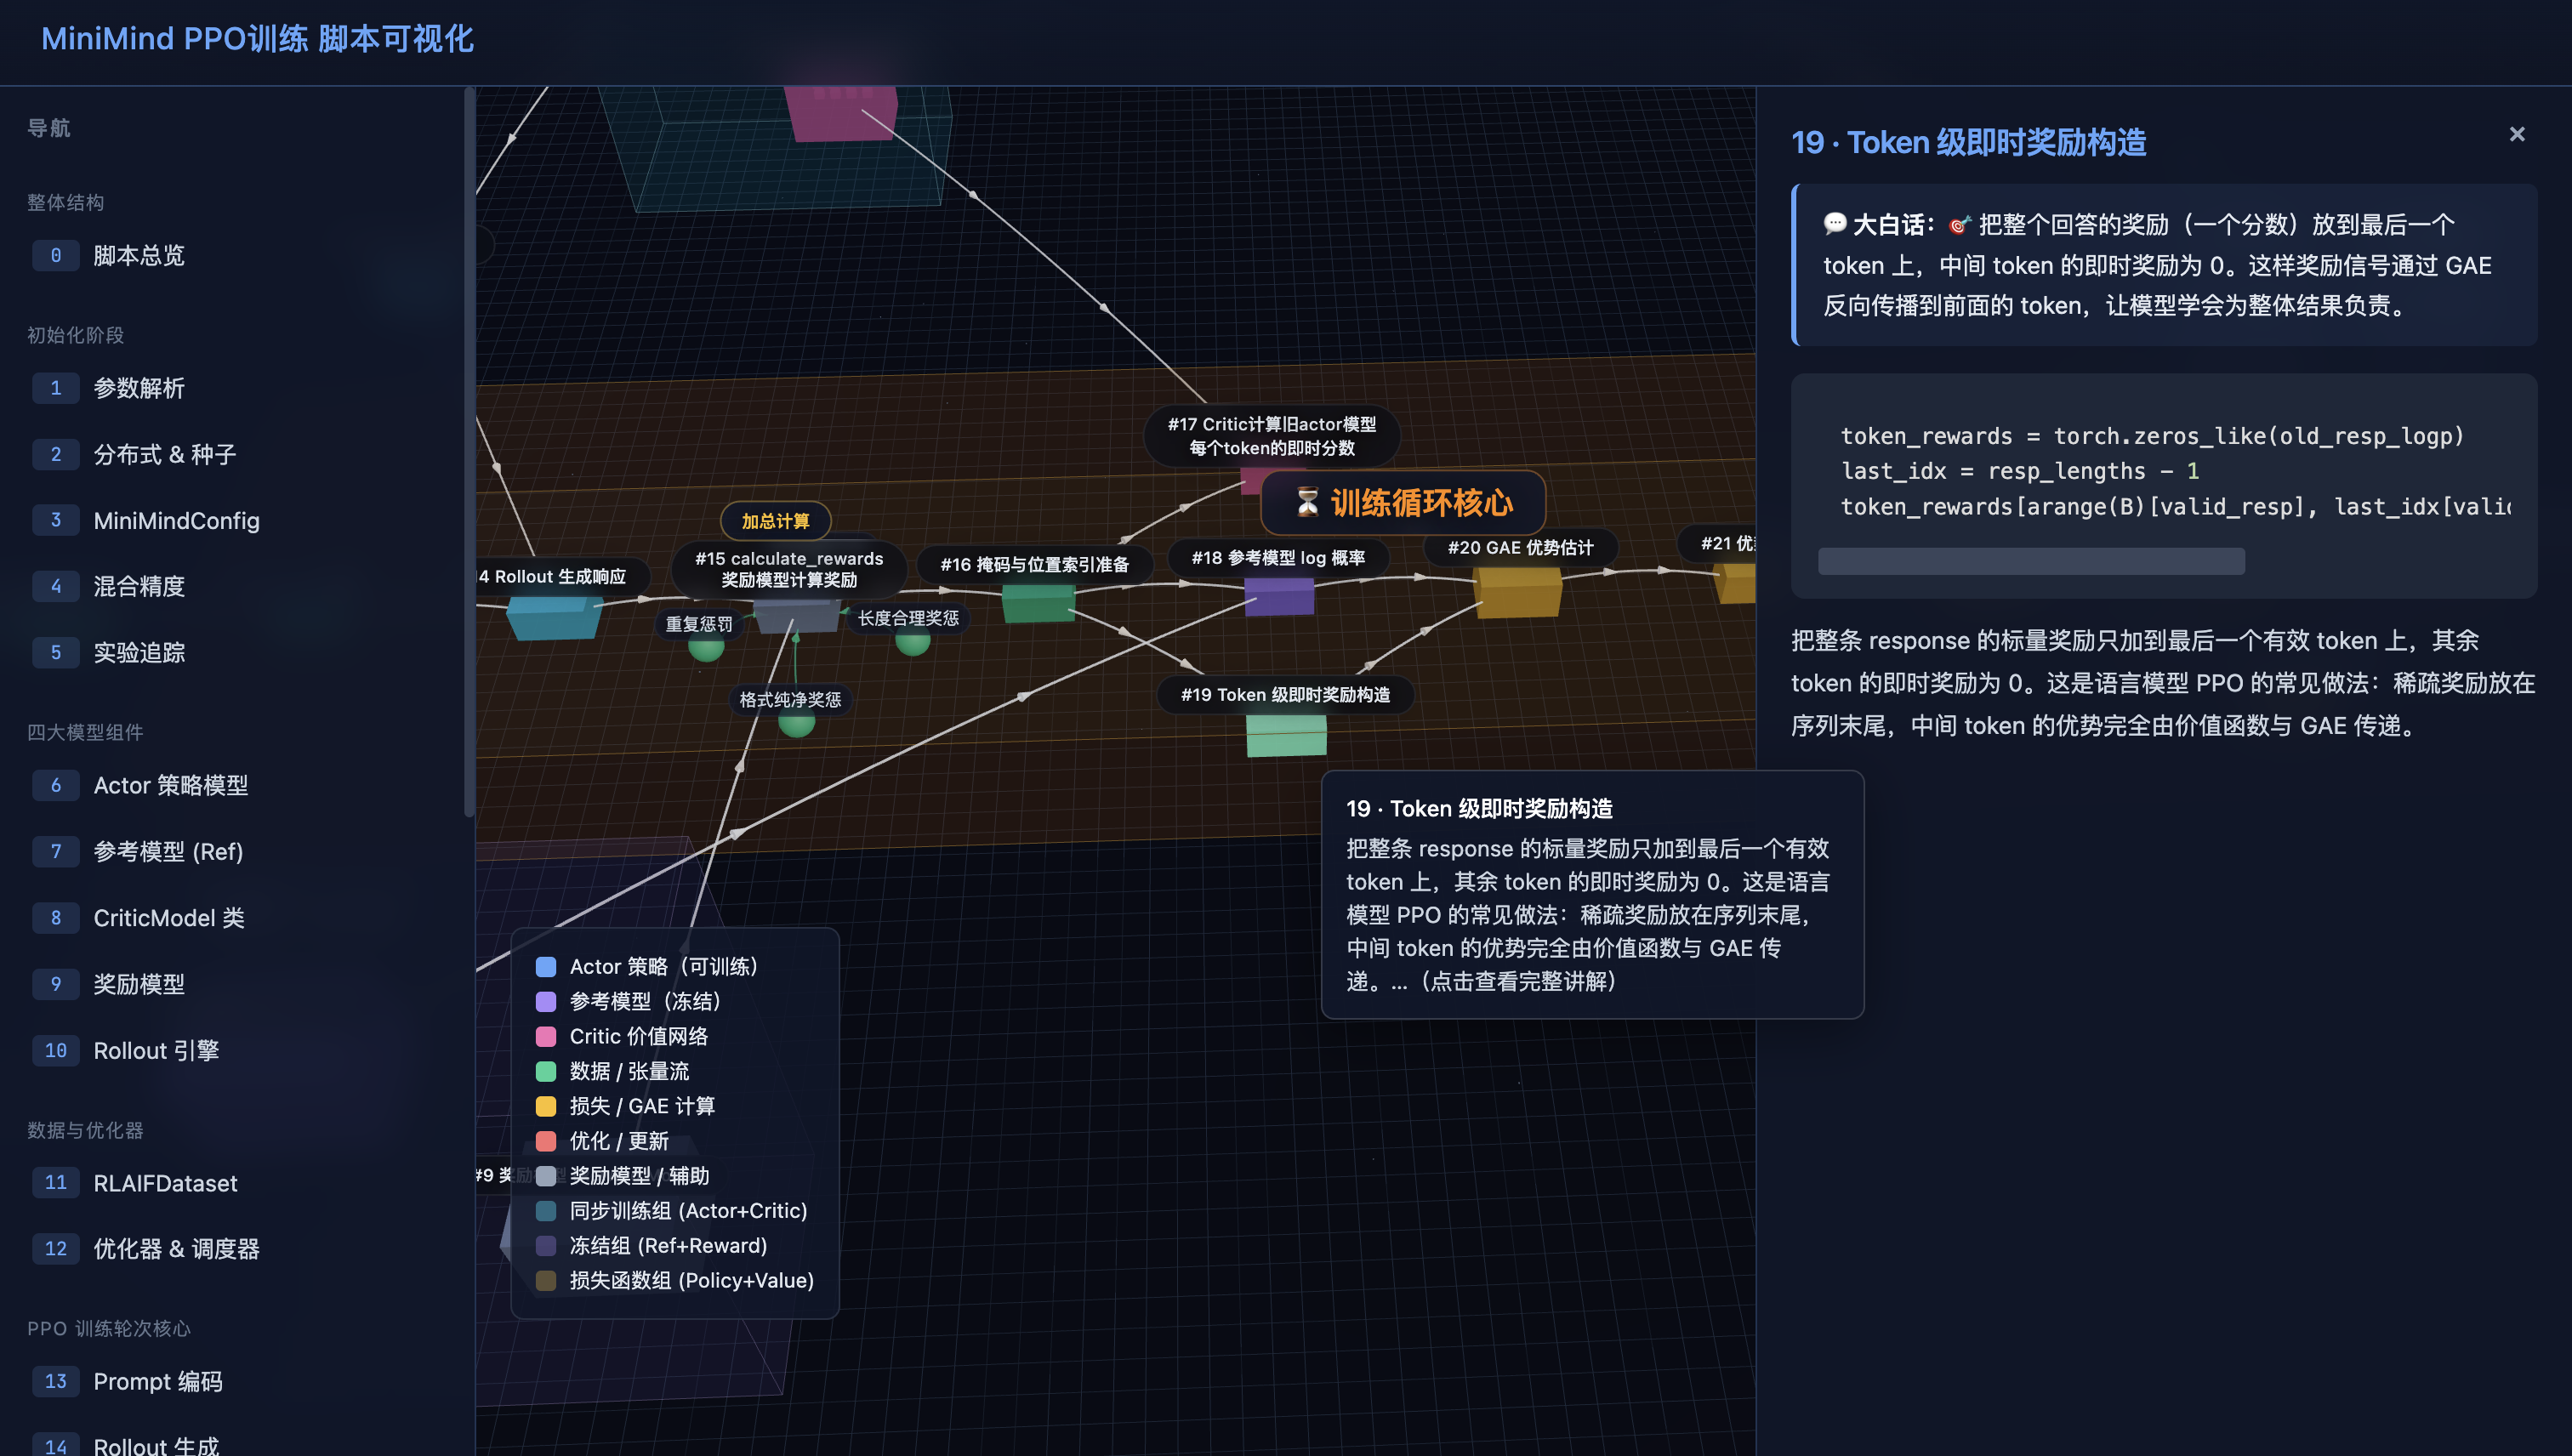
Task: Click the #19 Token 级即时奖励构造 node label
Action: coord(1285,695)
